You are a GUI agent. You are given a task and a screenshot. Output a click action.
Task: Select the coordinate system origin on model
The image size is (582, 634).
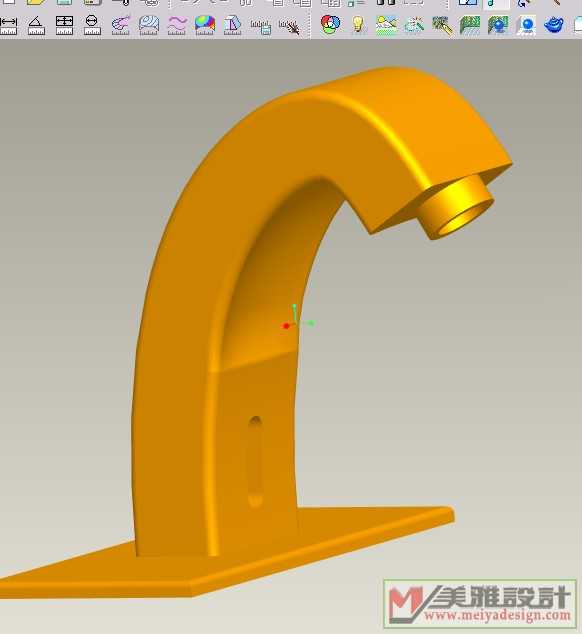[x=295, y=323]
